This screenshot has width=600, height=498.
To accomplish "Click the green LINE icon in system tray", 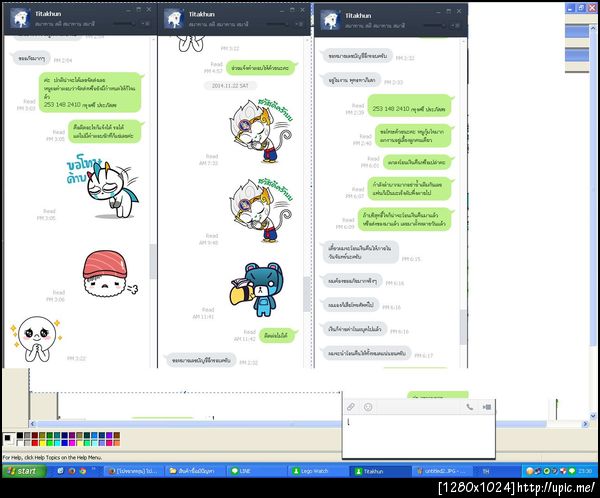I will 572,471.
